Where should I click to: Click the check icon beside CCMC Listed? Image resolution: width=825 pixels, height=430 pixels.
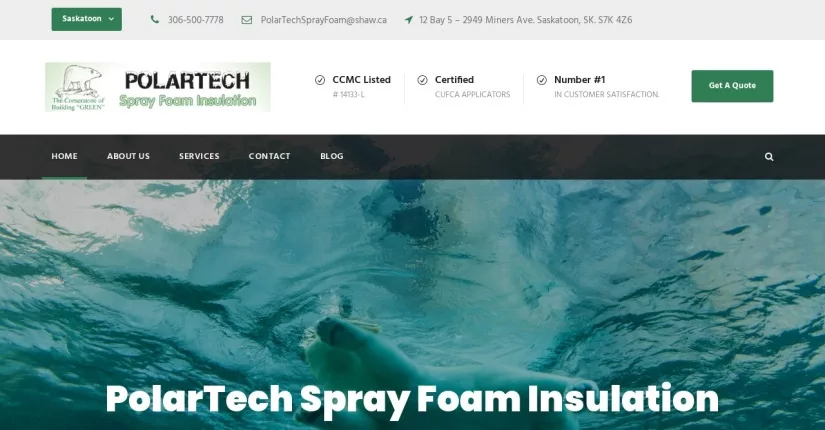[320, 80]
